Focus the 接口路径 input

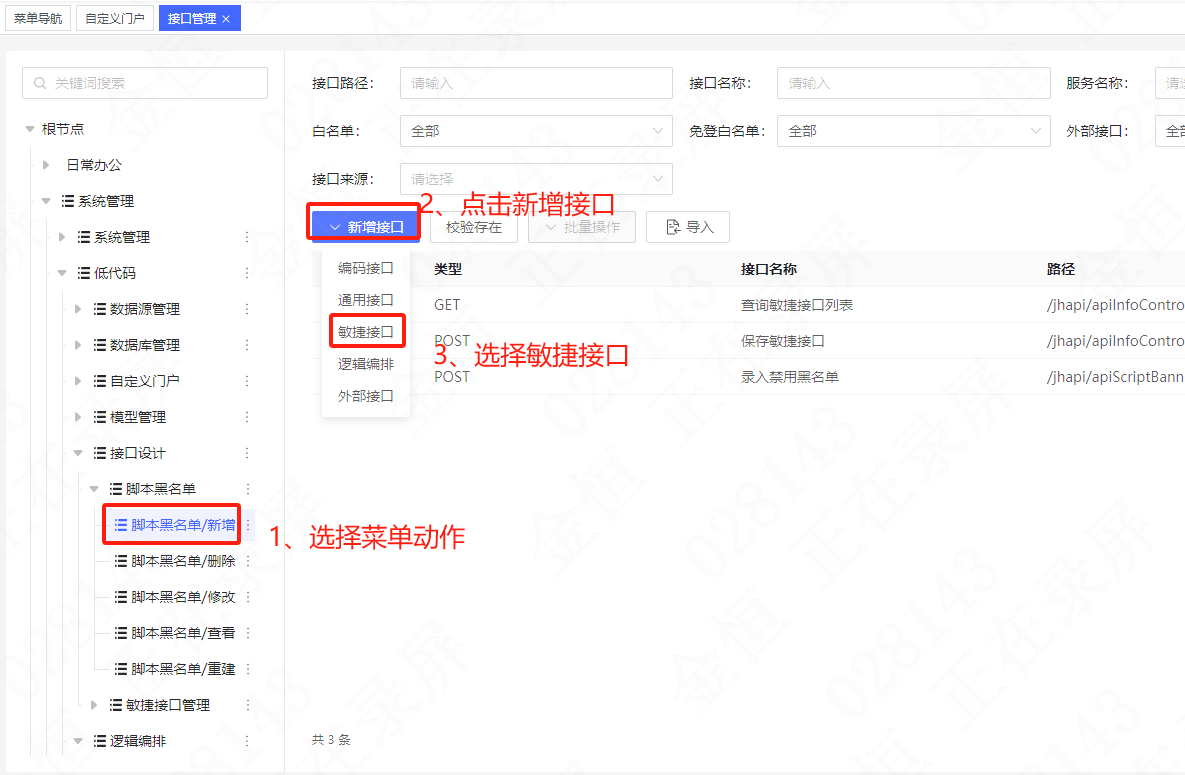(536, 83)
